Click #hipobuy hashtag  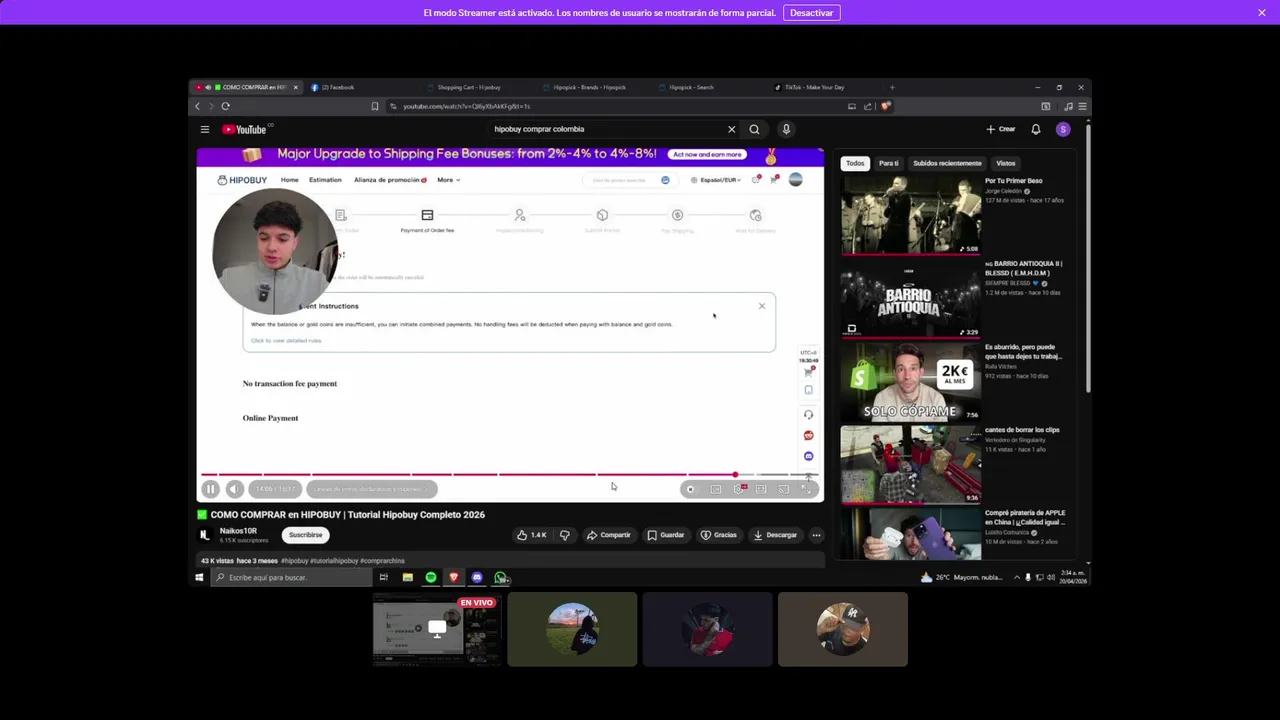pos(295,561)
